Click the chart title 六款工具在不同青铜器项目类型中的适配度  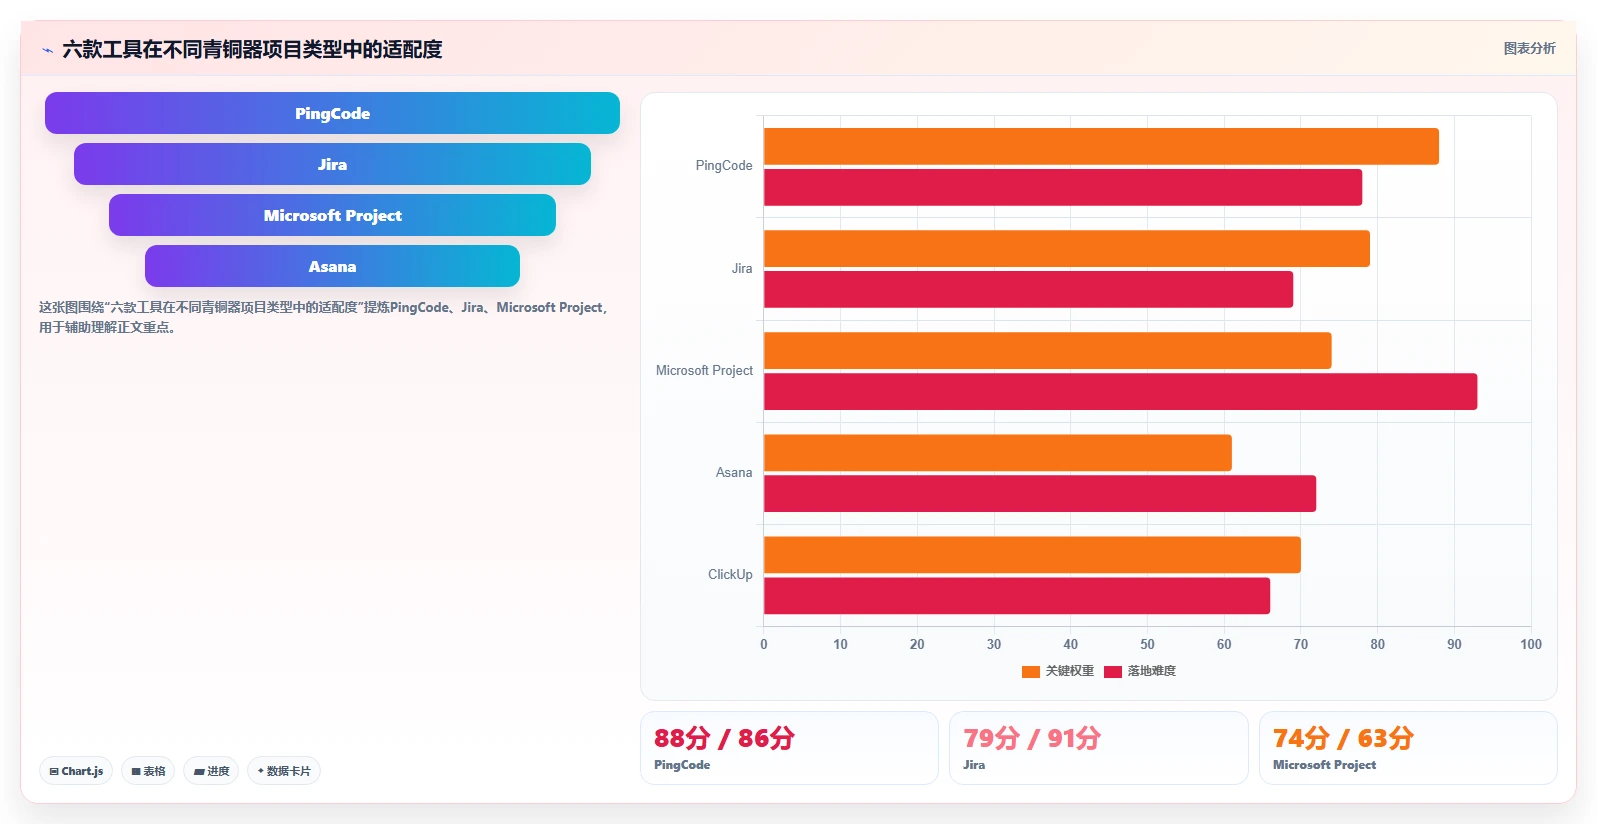pos(252,49)
